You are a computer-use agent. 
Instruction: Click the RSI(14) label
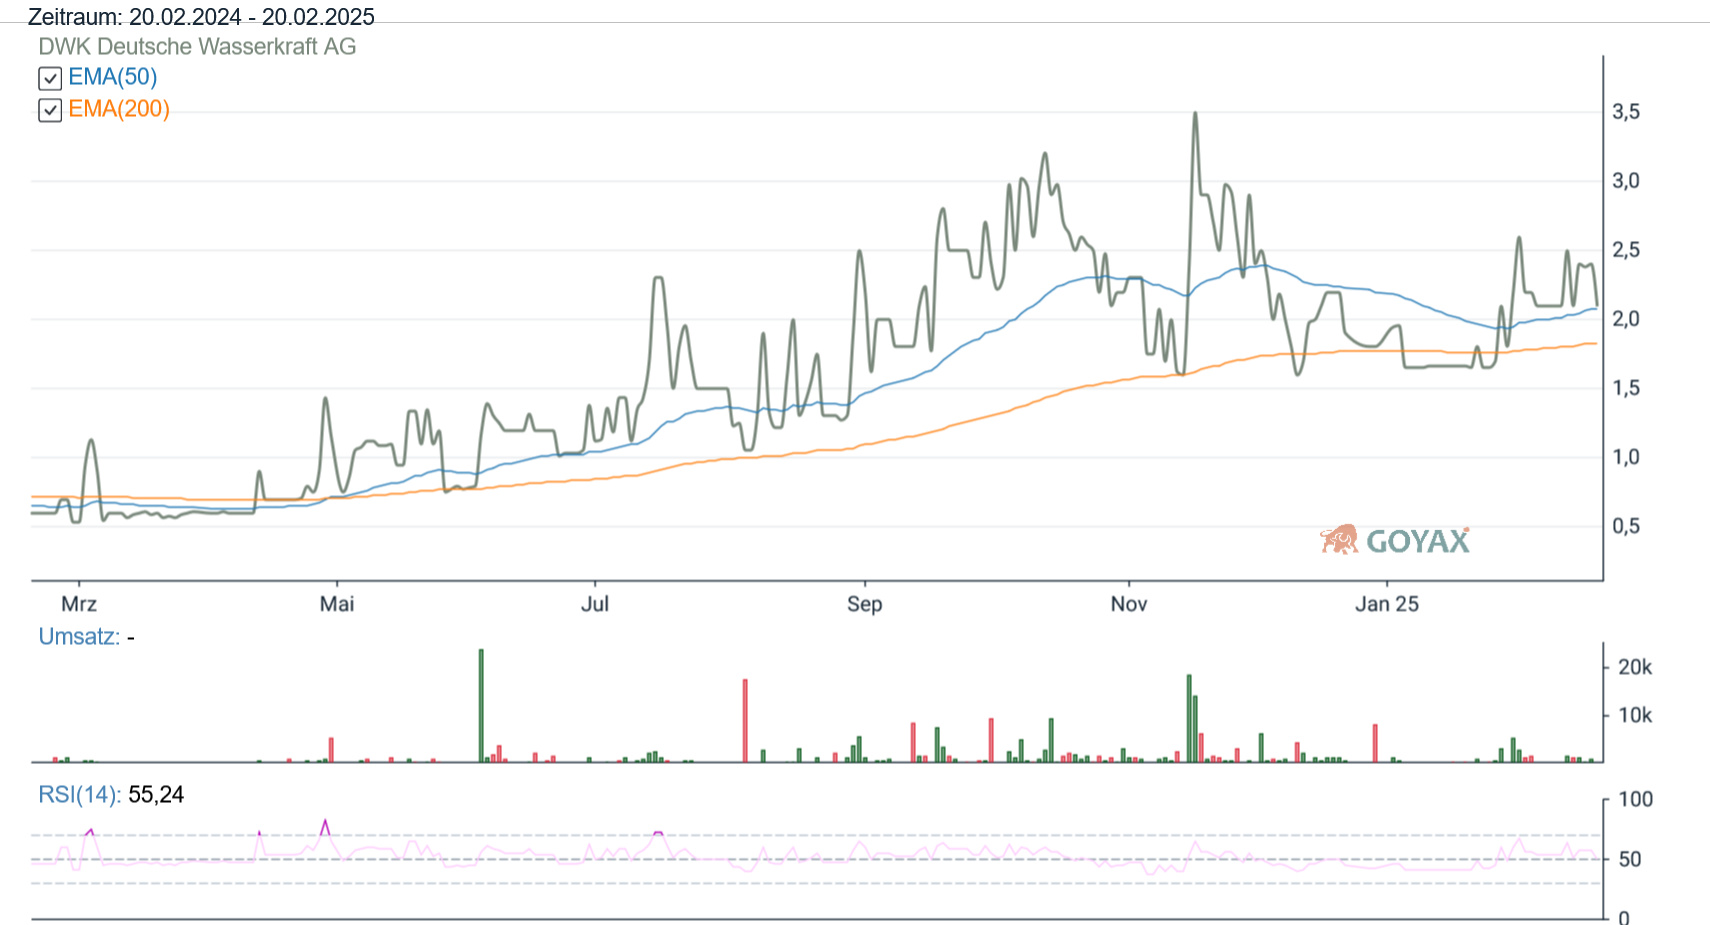[80, 795]
